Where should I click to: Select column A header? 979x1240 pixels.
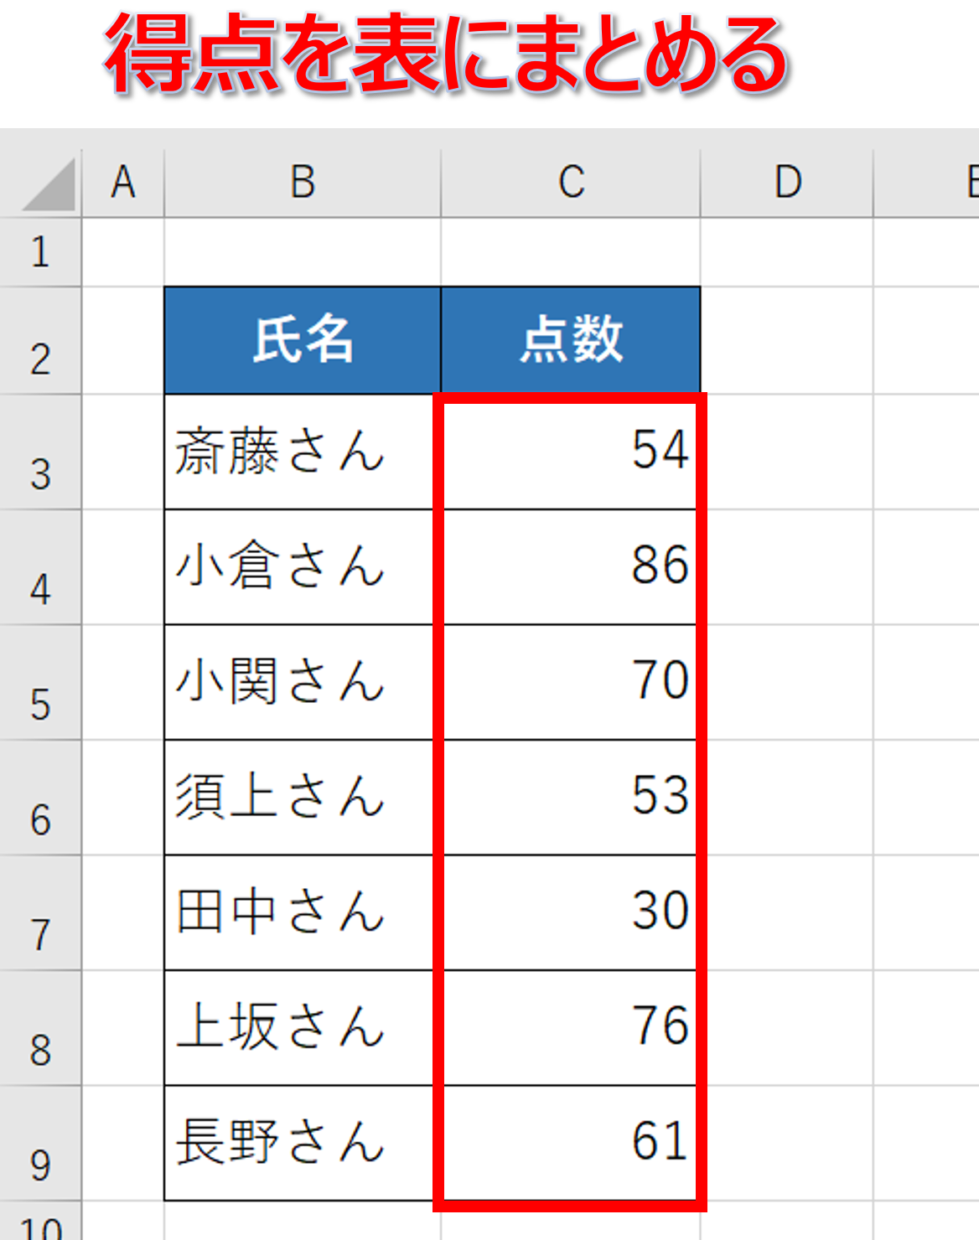[x=123, y=183]
